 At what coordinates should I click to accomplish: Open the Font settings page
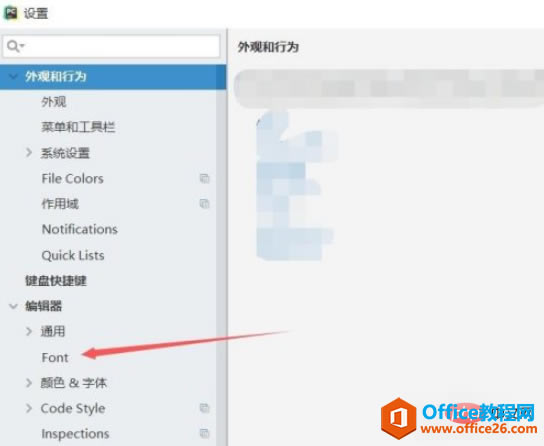55,357
